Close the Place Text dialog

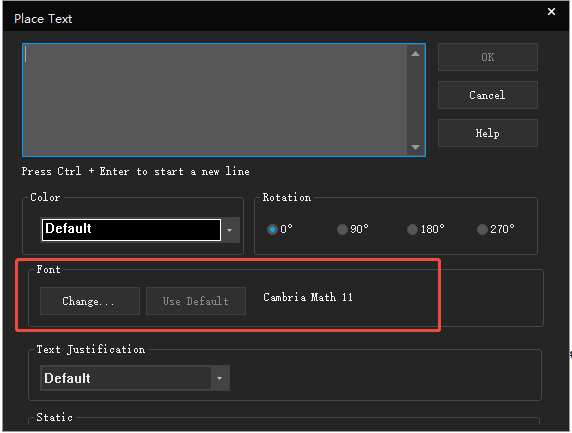[551, 12]
